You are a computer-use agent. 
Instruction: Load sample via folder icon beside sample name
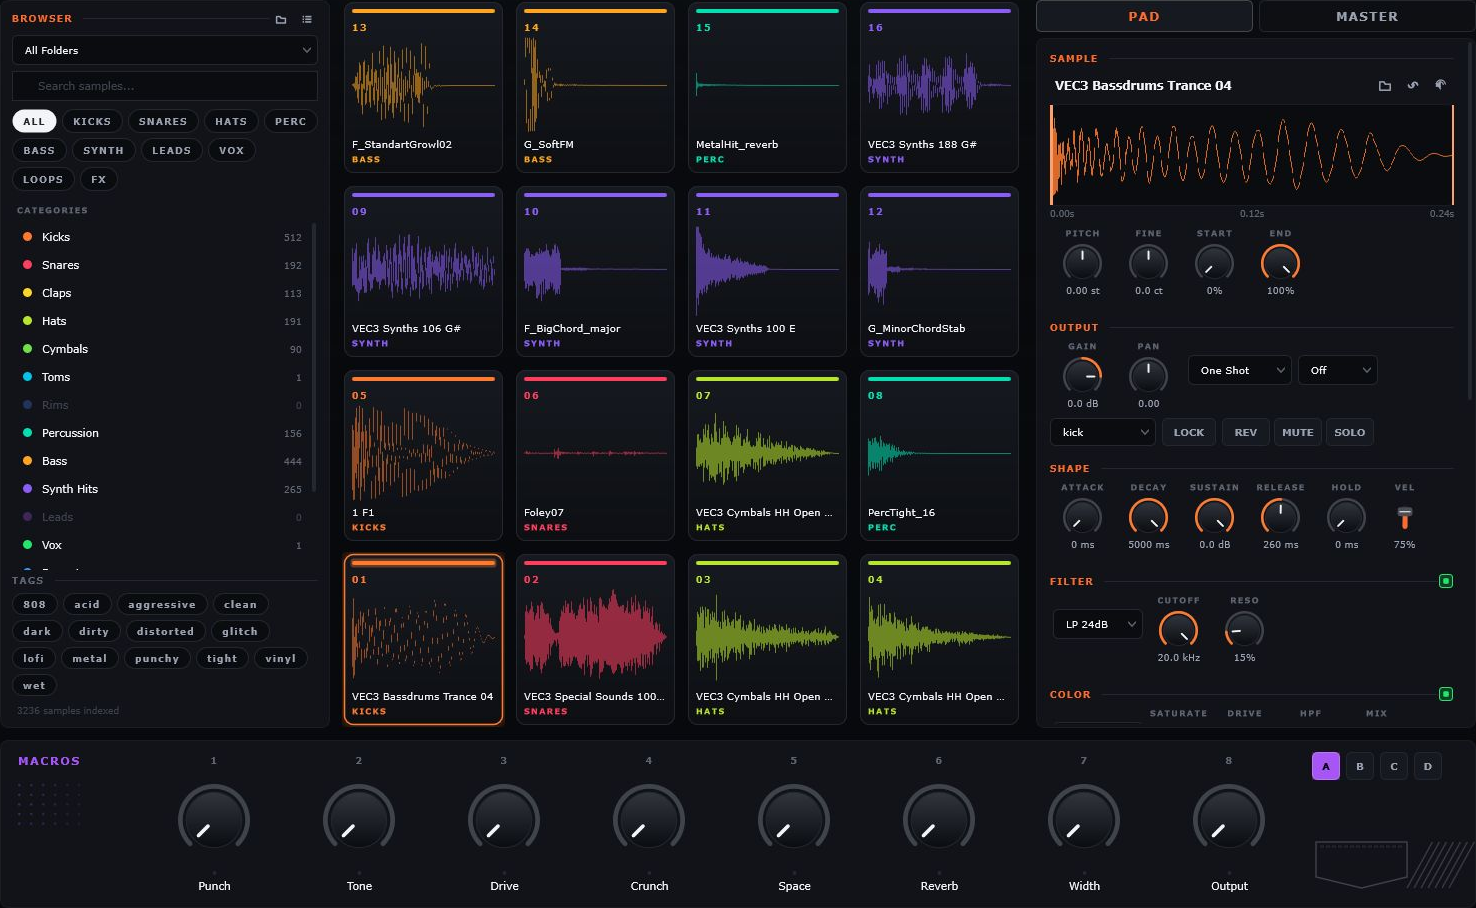(x=1385, y=86)
